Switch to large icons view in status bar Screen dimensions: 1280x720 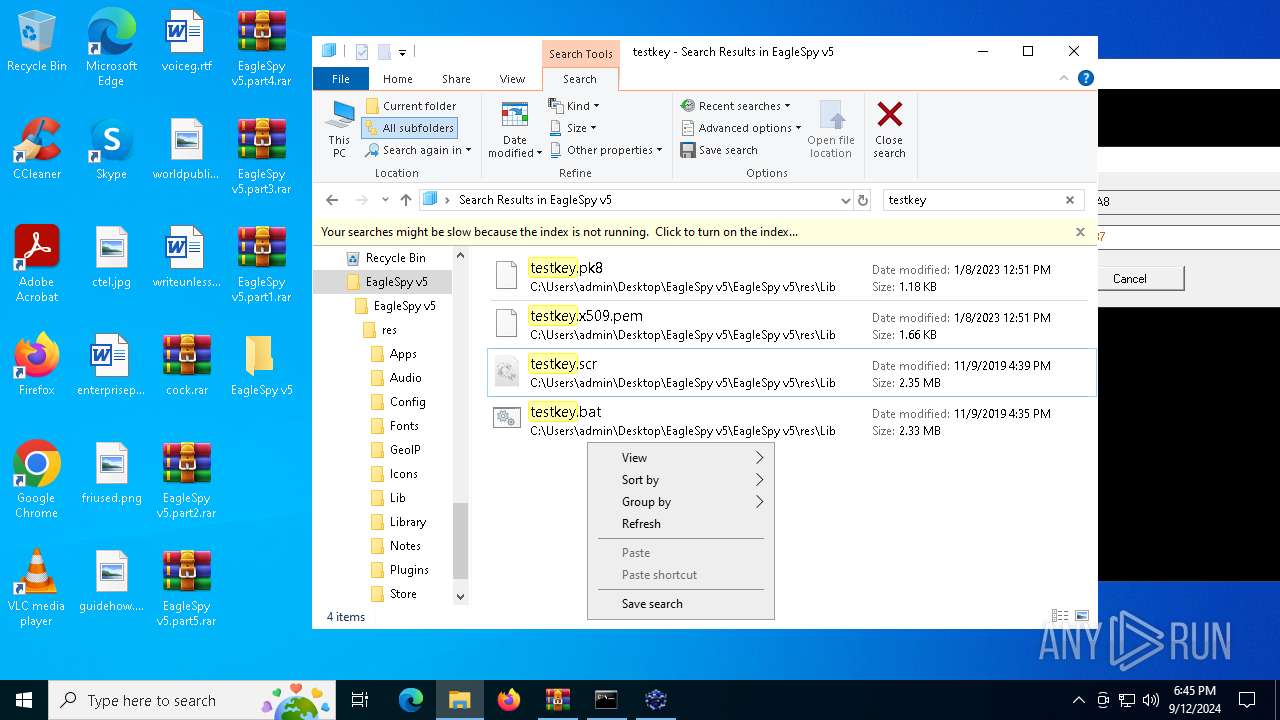pos(1081,617)
